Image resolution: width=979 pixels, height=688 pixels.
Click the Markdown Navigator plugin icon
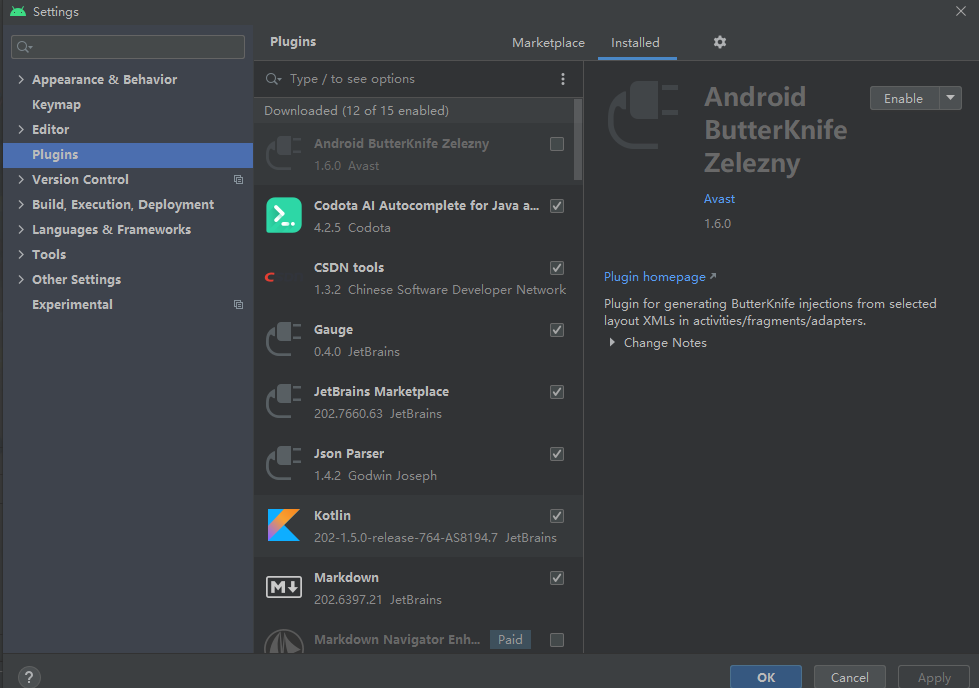(284, 641)
